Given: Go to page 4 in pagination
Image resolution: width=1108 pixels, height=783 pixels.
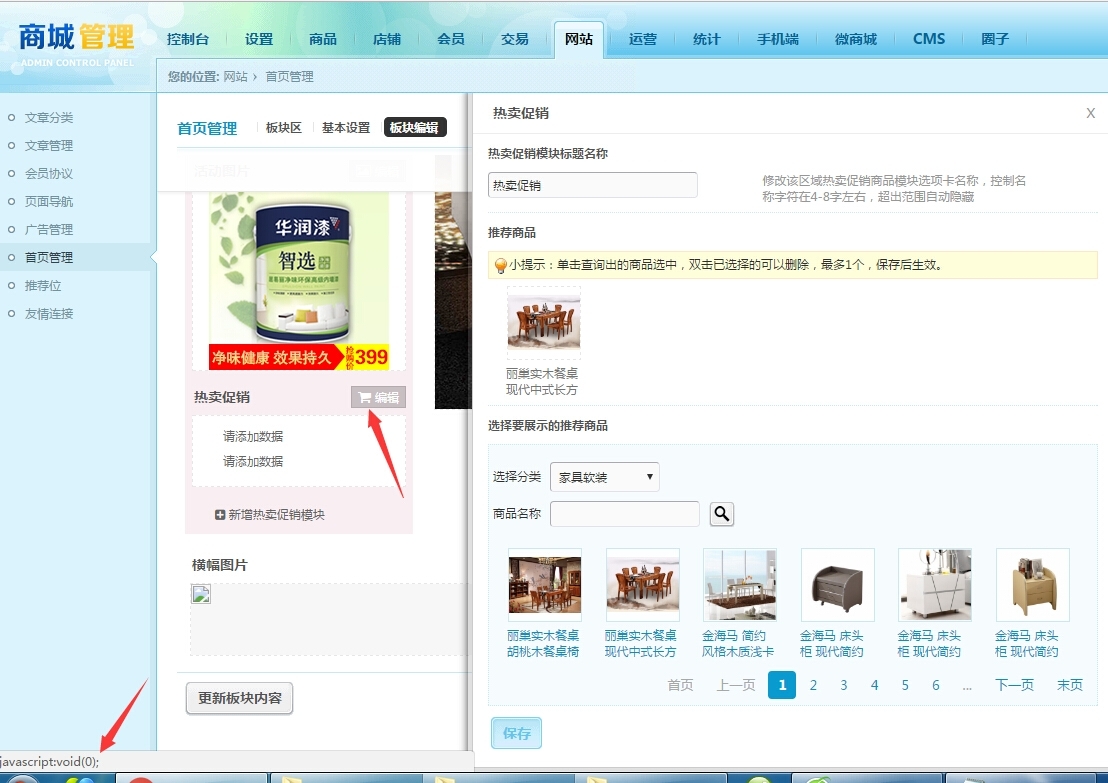Looking at the screenshot, I should (875, 685).
